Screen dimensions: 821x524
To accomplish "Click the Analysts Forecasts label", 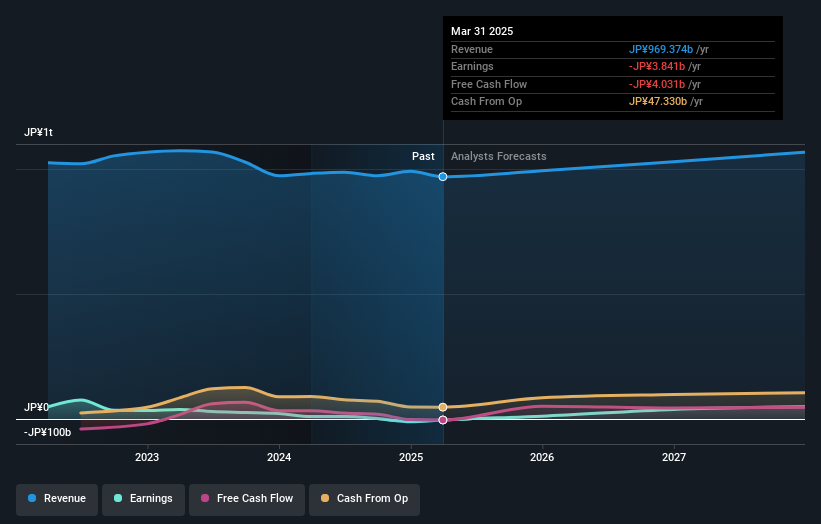I will click(498, 157).
